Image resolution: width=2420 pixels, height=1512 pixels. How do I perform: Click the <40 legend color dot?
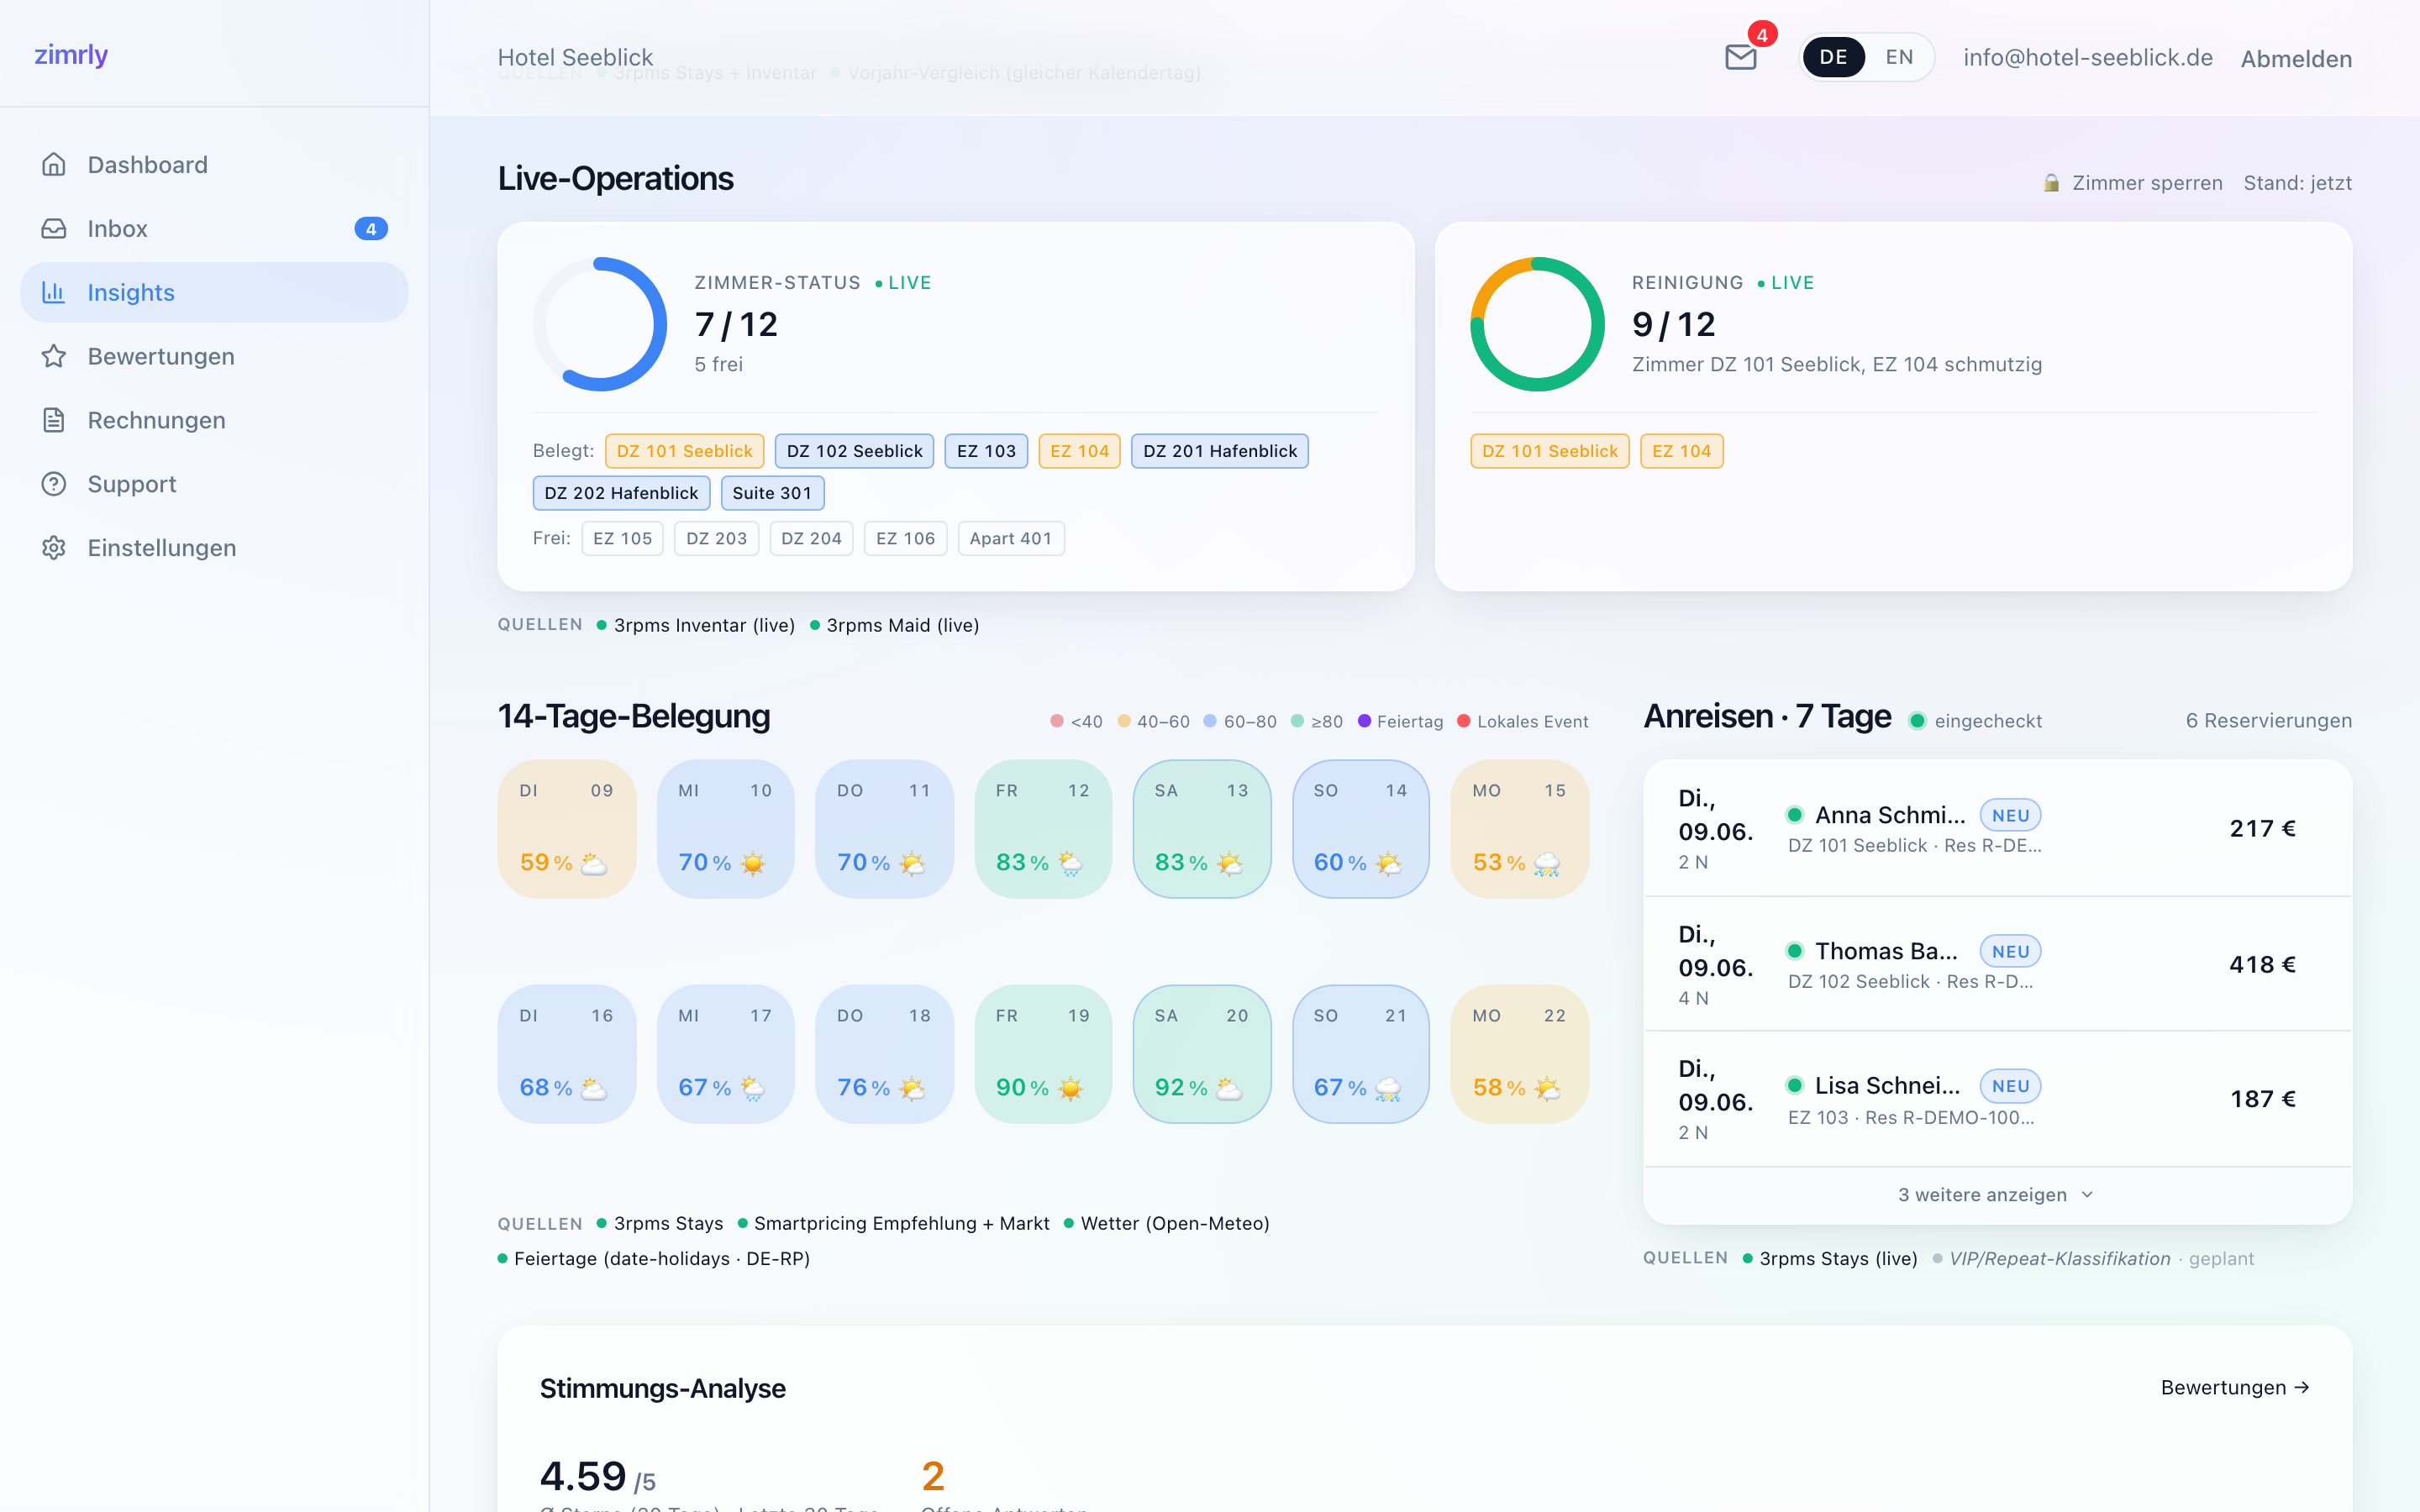1057,721
